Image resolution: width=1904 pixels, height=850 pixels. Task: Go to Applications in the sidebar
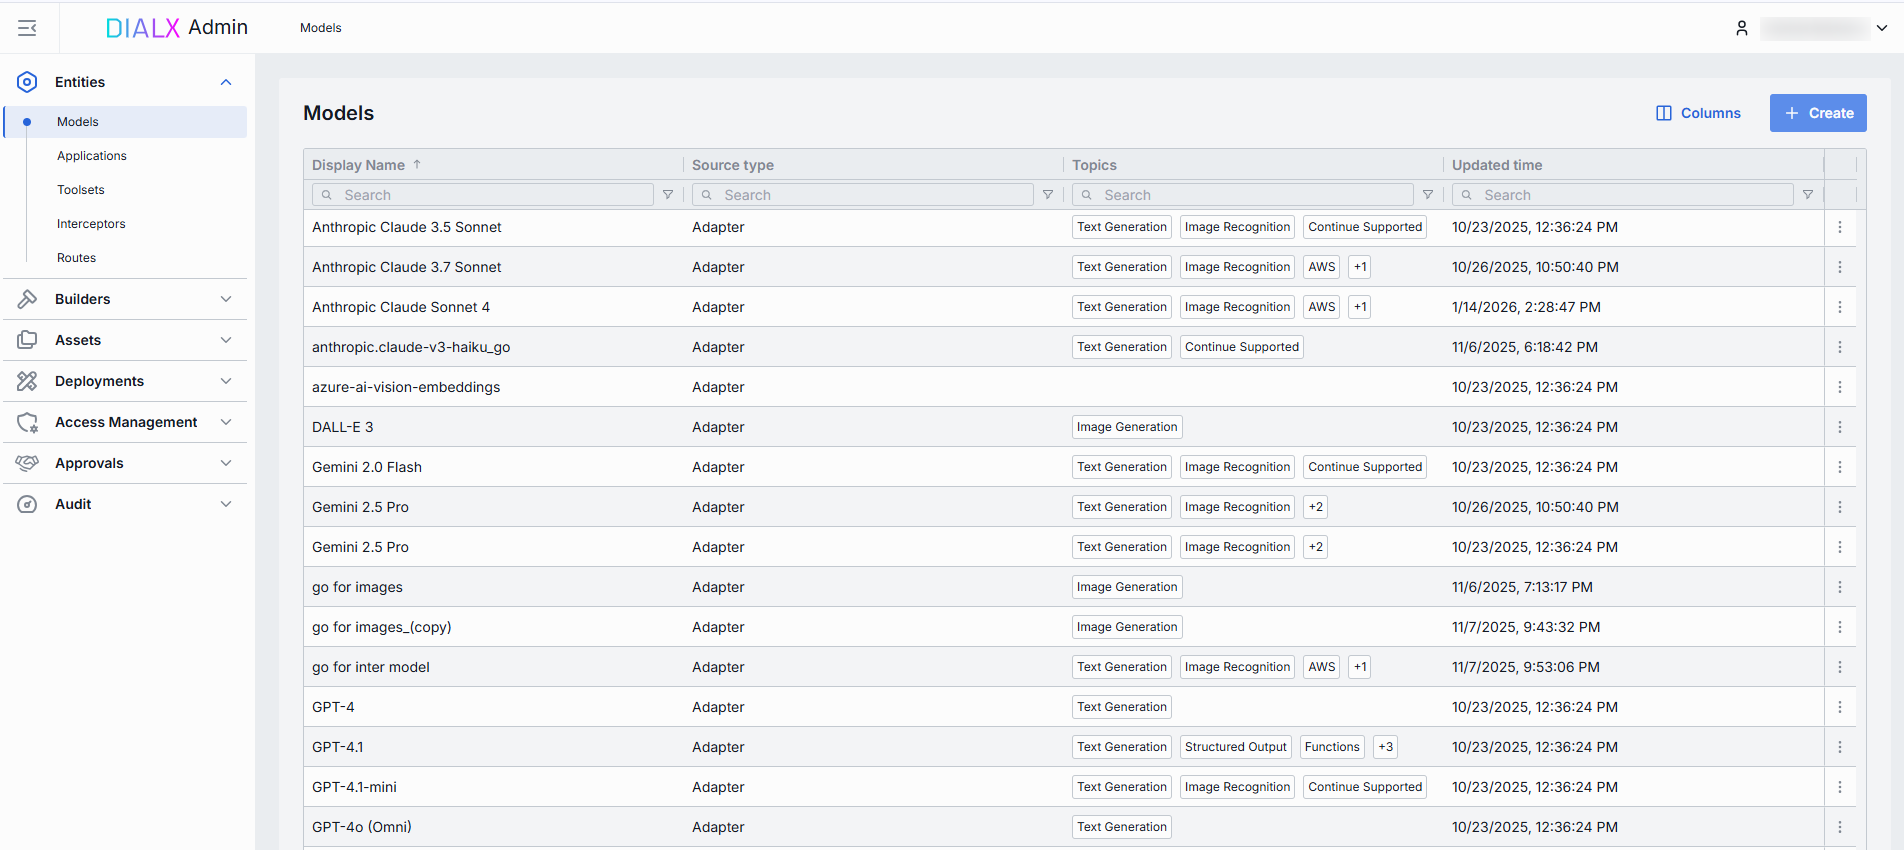click(x=92, y=156)
